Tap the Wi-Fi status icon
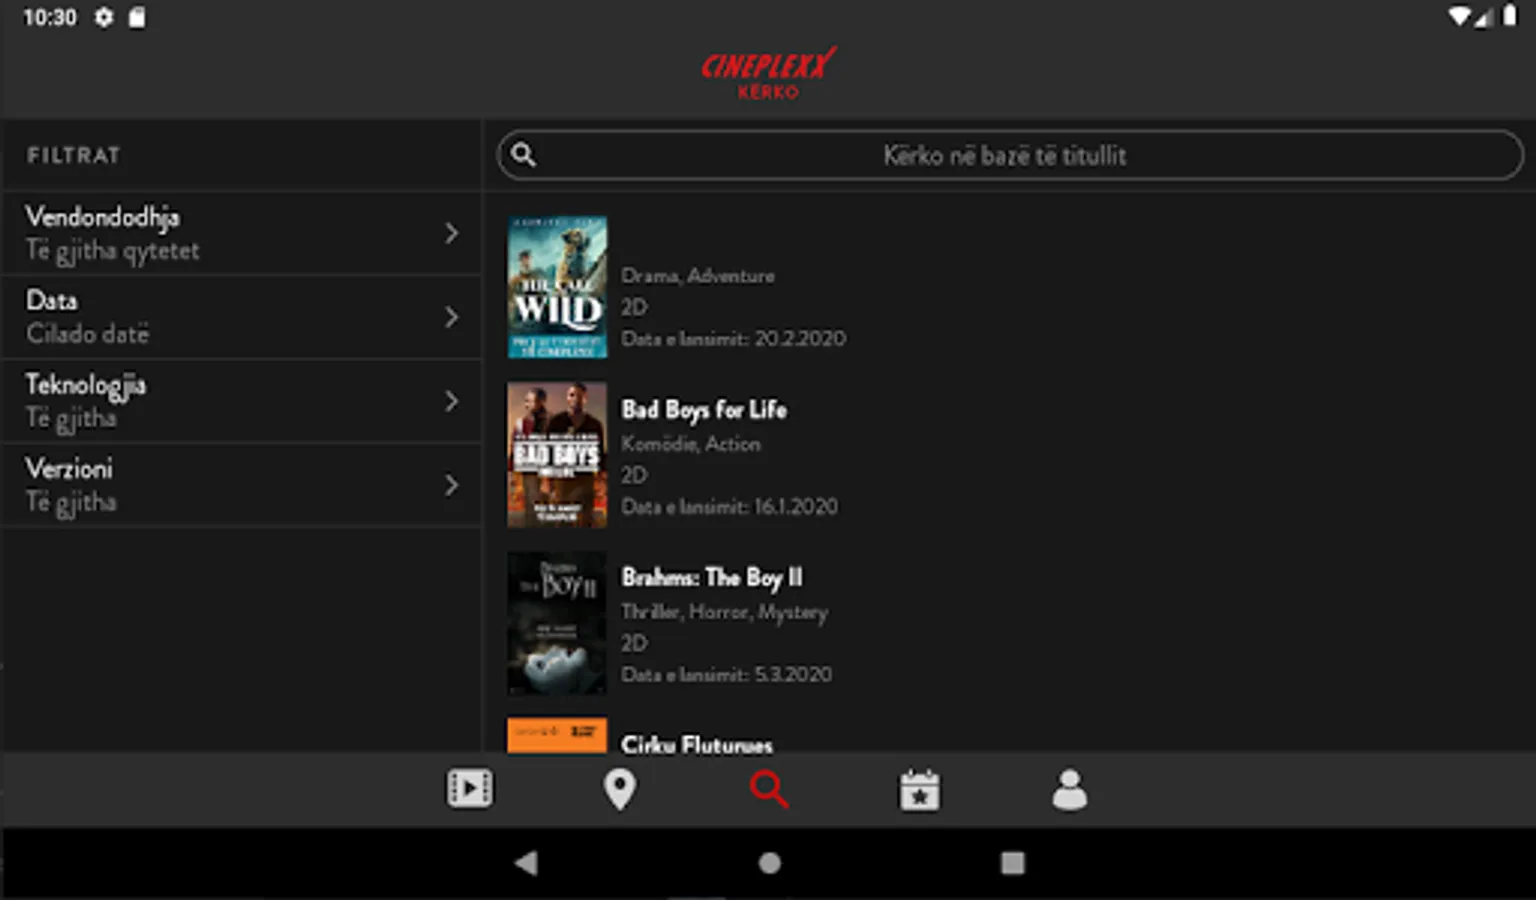1536x900 pixels. [x=1461, y=17]
